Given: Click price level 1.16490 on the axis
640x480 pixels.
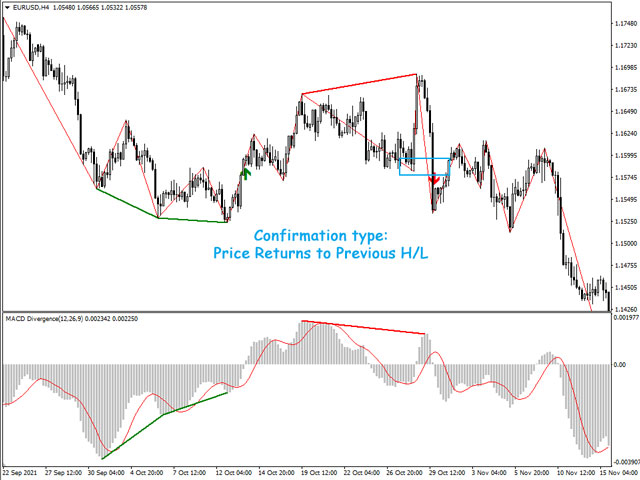Looking at the screenshot, I should (x=626, y=111).
